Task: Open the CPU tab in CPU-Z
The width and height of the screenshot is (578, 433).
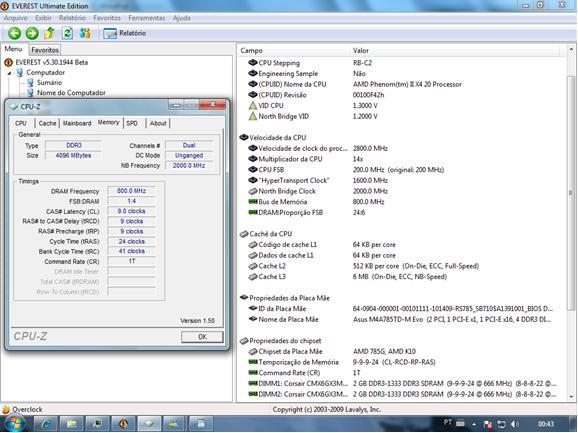Action: [x=21, y=123]
